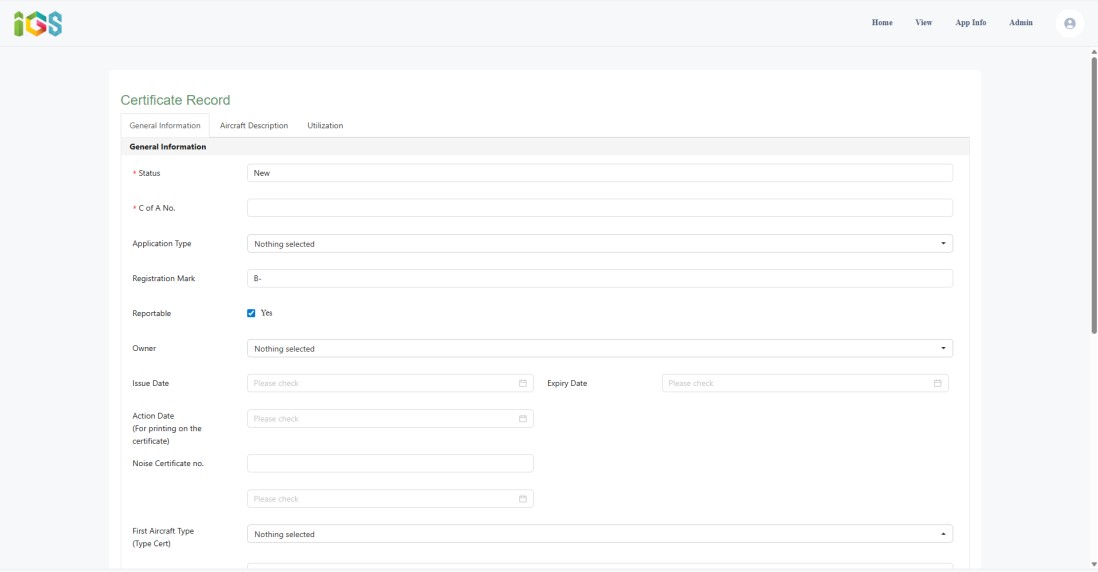
Task: Switch to the Utilization tab
Action: click(325, 125)
